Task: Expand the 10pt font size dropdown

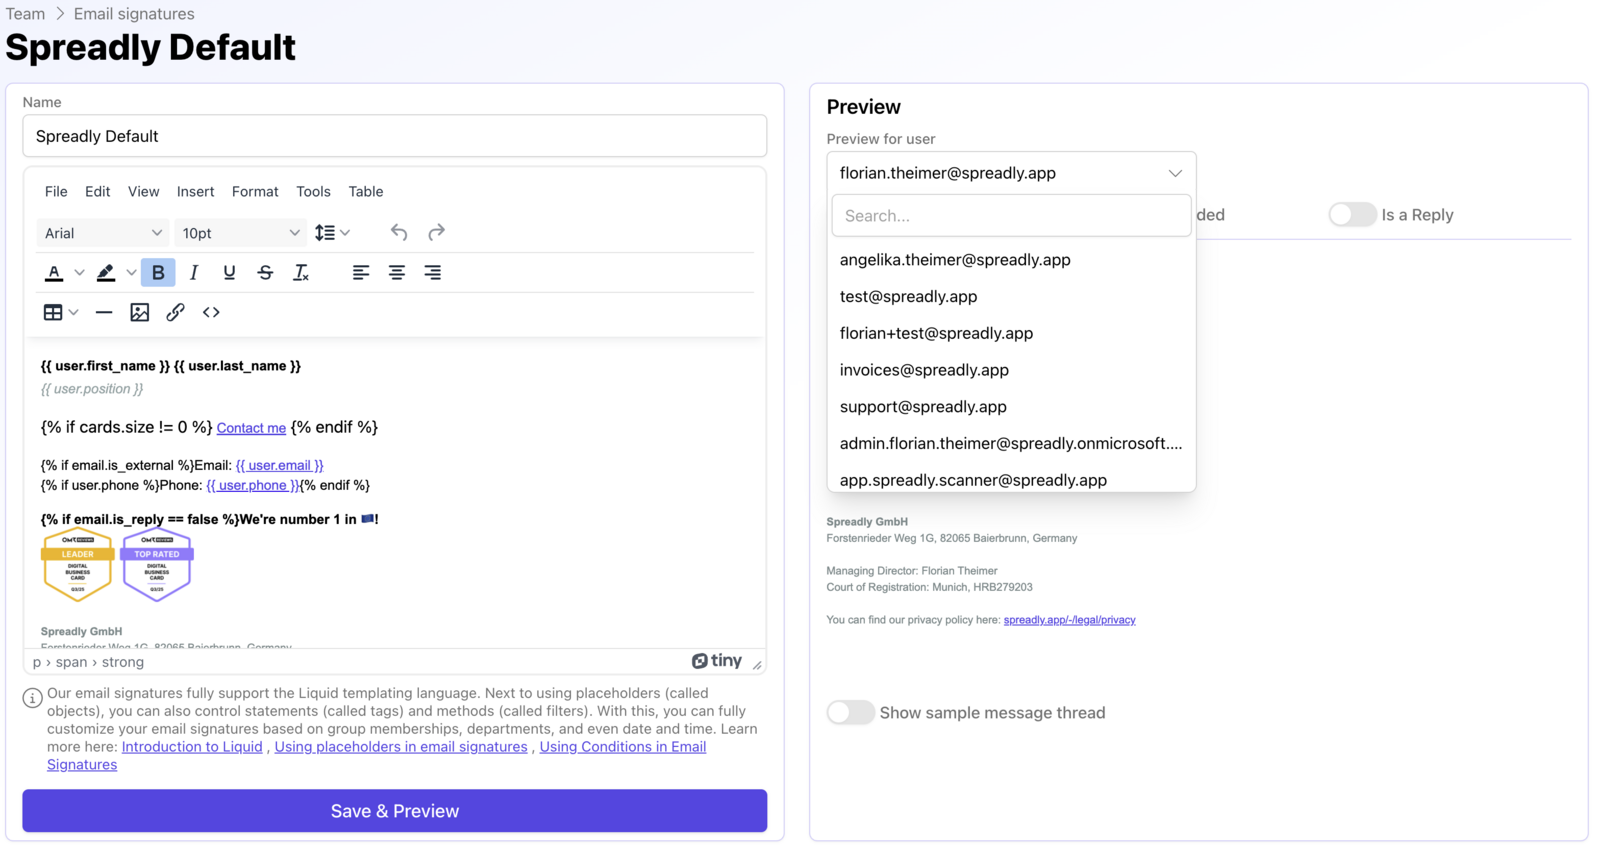Action: [240, 233]
